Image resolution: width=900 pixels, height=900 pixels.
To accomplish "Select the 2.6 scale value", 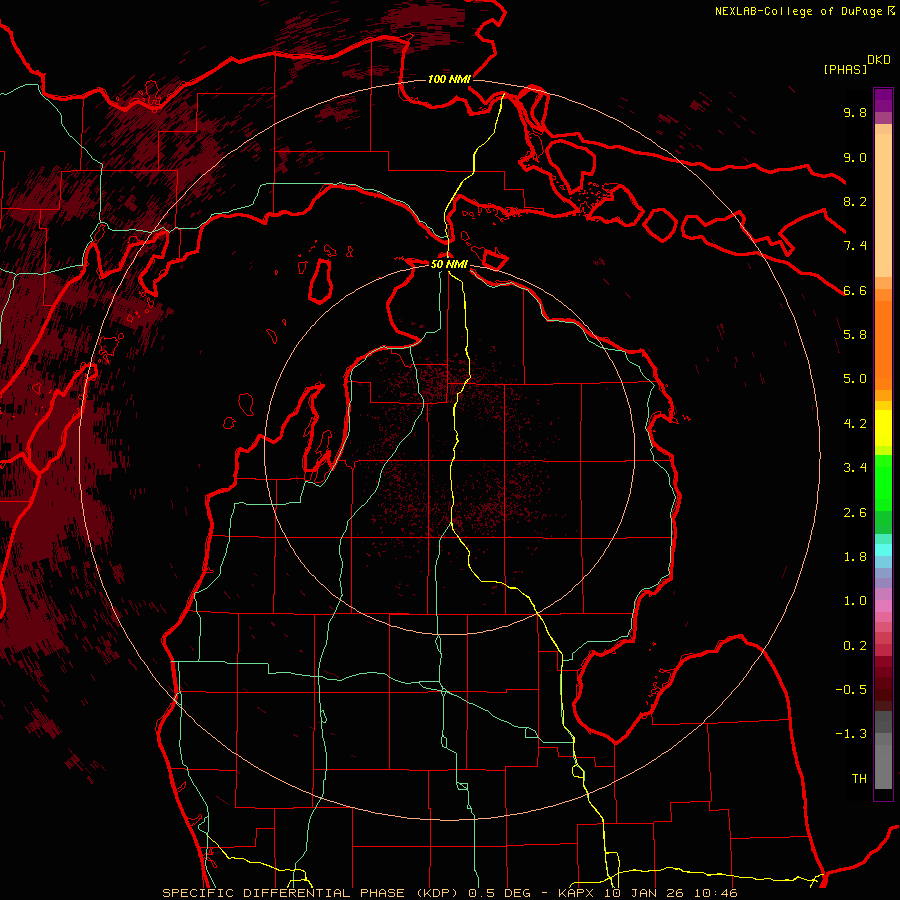I will point(855,513).
